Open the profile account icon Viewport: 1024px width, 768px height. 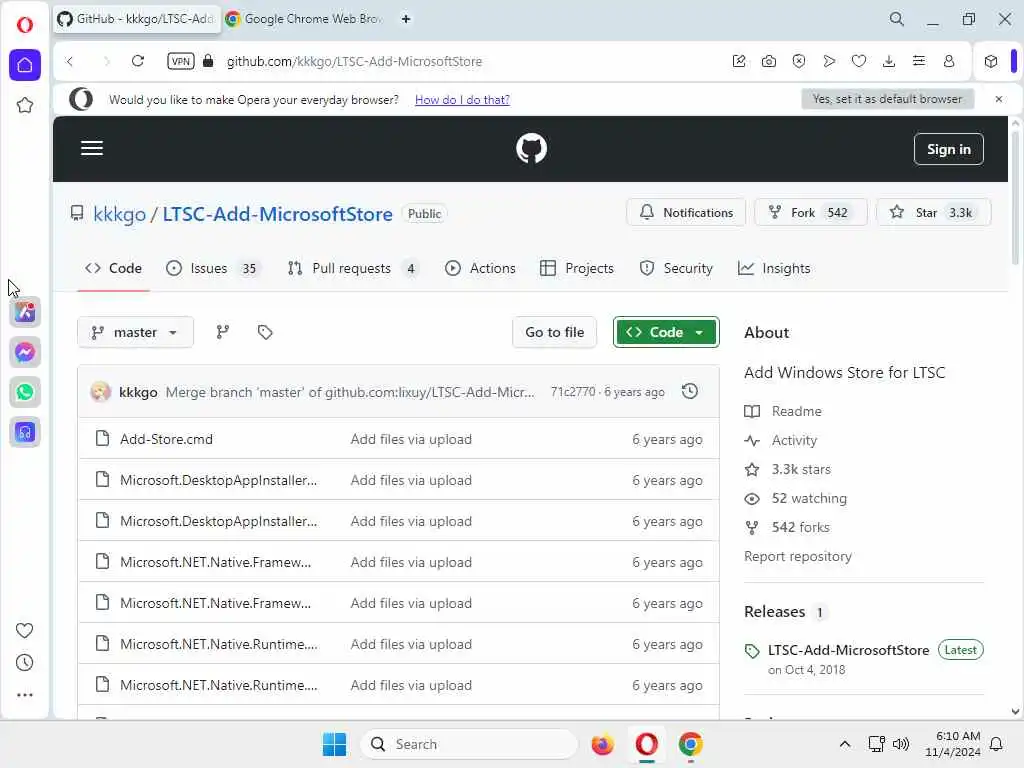click(949, 61)
